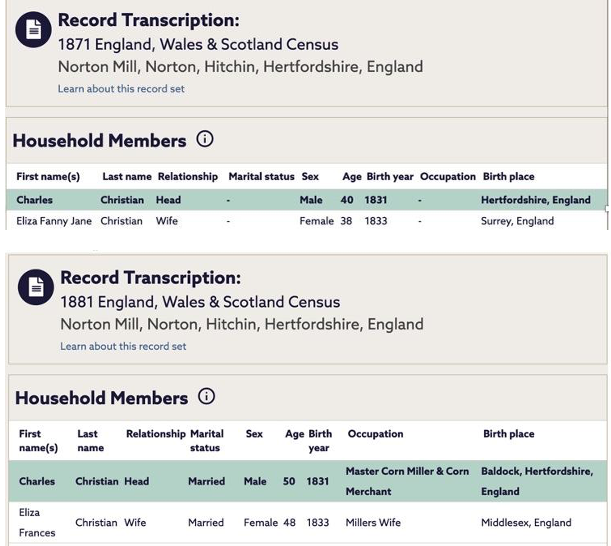Click the 'Relationship' column header in the 1881 table
611x546 pixels.
point(155,434)
